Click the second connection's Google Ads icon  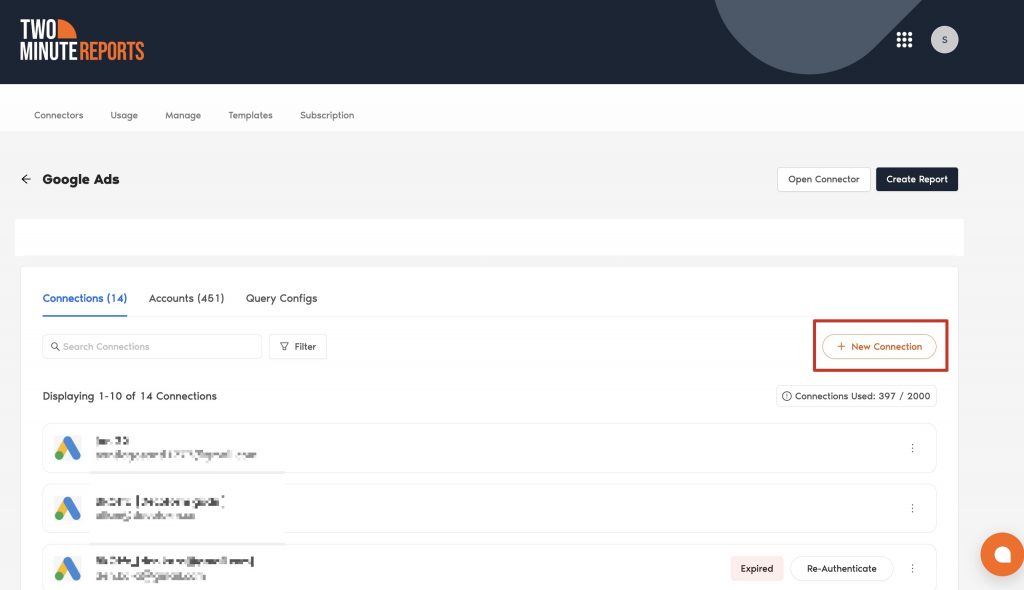tap(68, 508)
